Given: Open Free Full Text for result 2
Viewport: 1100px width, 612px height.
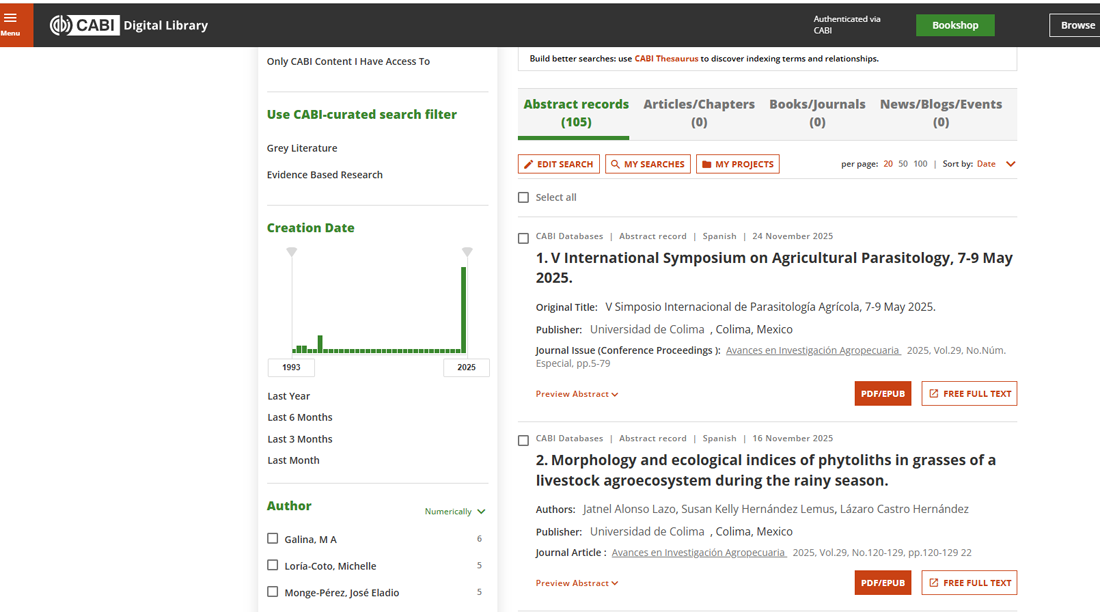Looking at the screenshot, I should pos(968,583).
